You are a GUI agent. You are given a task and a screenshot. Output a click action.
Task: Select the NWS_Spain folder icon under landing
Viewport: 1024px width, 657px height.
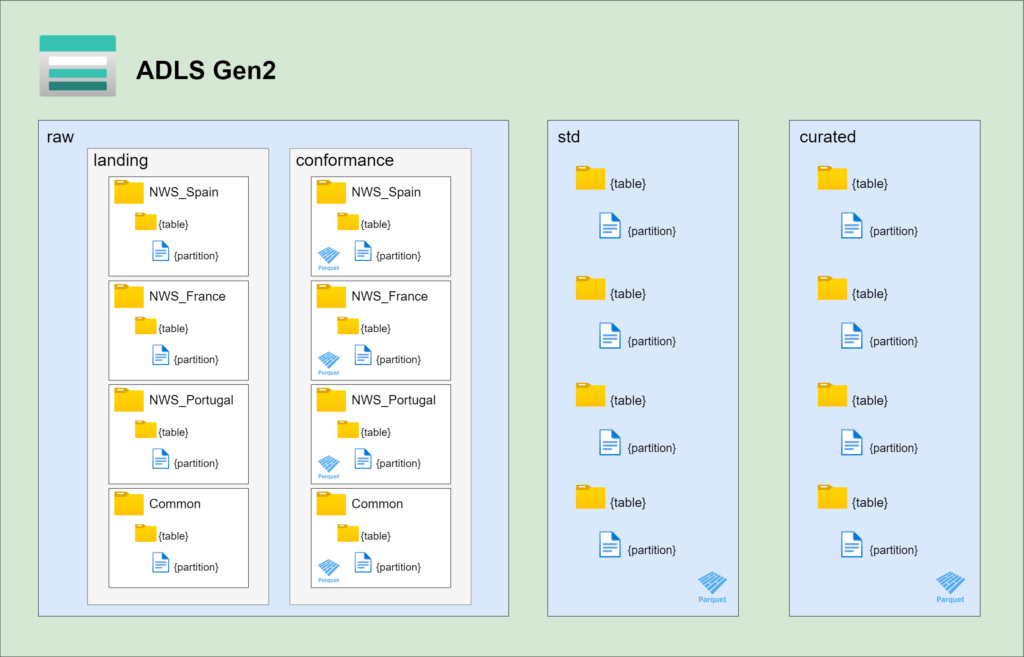(129, 191)
